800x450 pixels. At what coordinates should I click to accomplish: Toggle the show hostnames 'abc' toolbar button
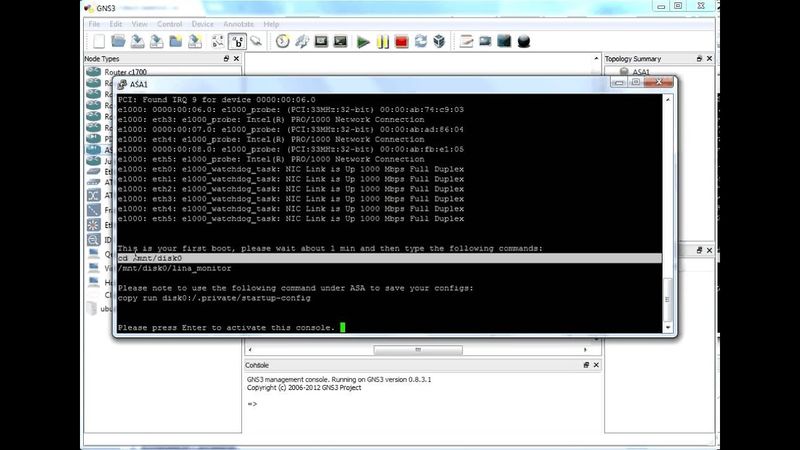point(237,41)
